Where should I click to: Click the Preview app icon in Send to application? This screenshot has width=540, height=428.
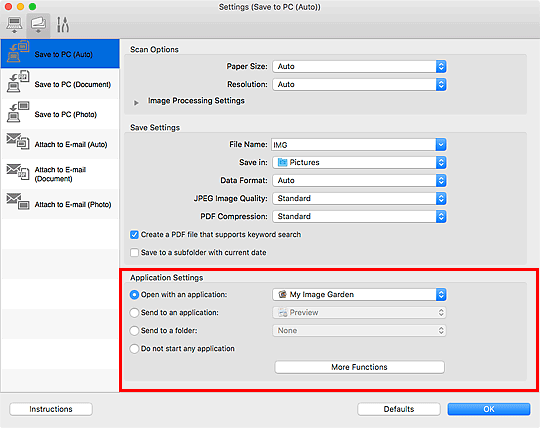pos(283,313)
